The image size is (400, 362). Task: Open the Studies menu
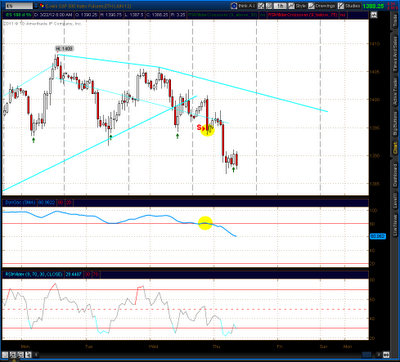point(352,6)
